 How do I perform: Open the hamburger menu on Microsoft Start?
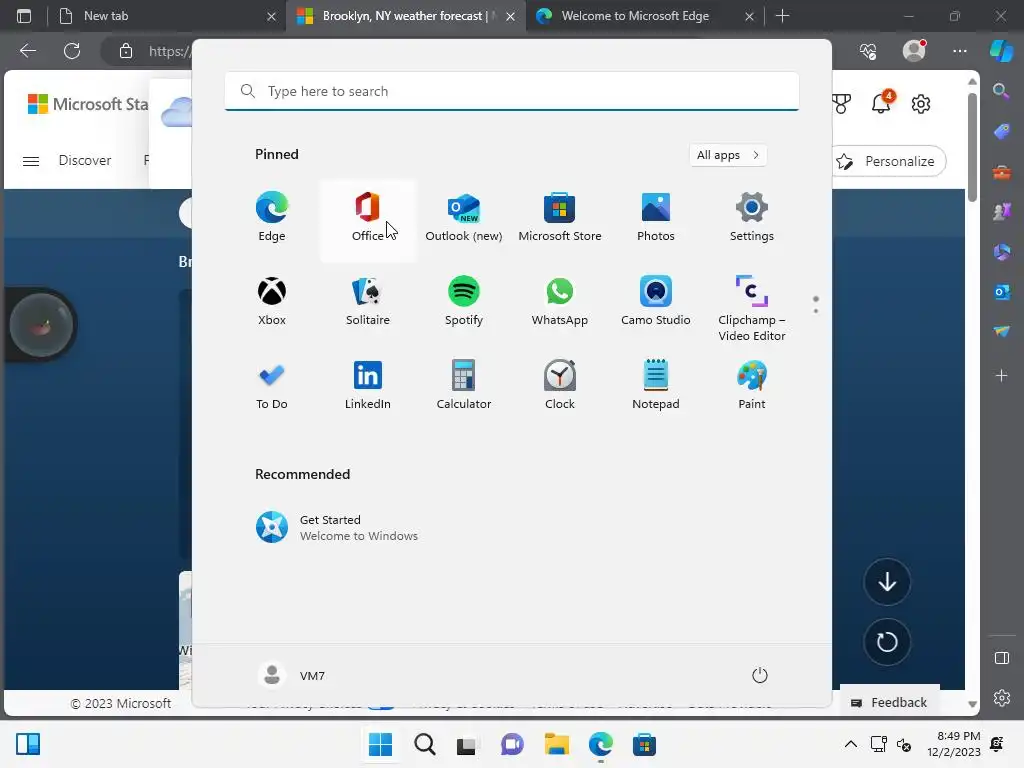(x=31, y=161)
